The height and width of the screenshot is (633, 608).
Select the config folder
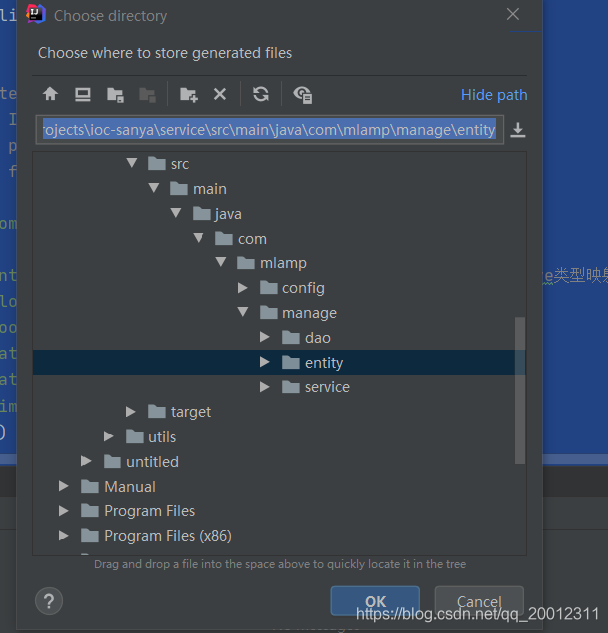tap(292, 288)
